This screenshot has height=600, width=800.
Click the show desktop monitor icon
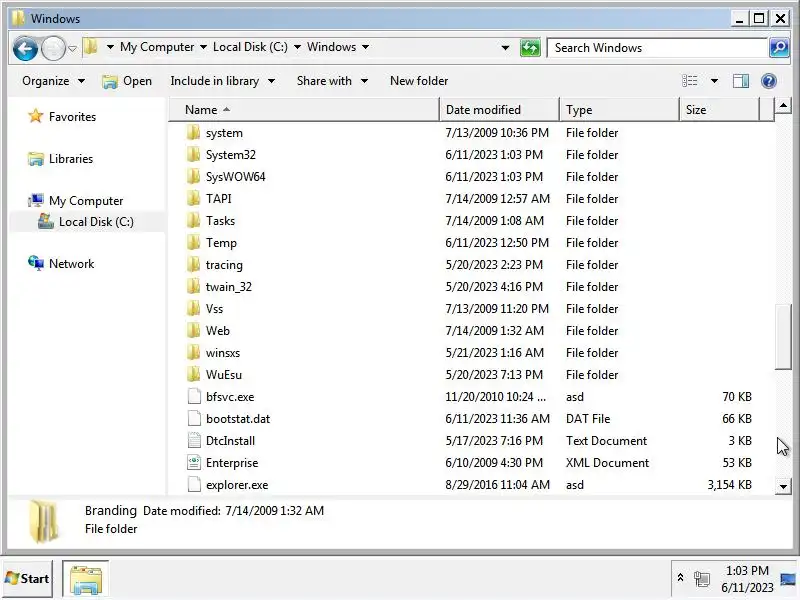point(788,579)
